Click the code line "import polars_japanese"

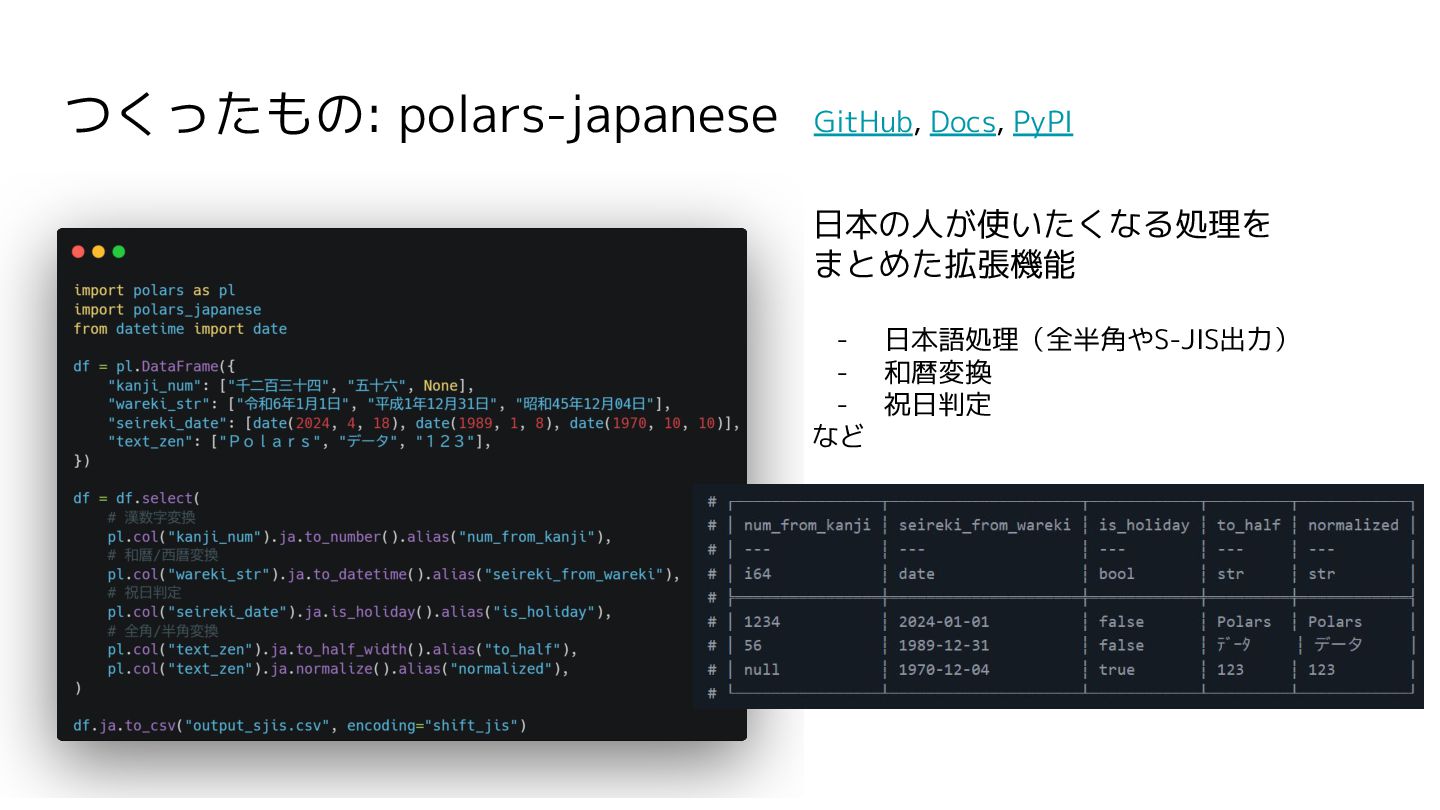(167, 310)
